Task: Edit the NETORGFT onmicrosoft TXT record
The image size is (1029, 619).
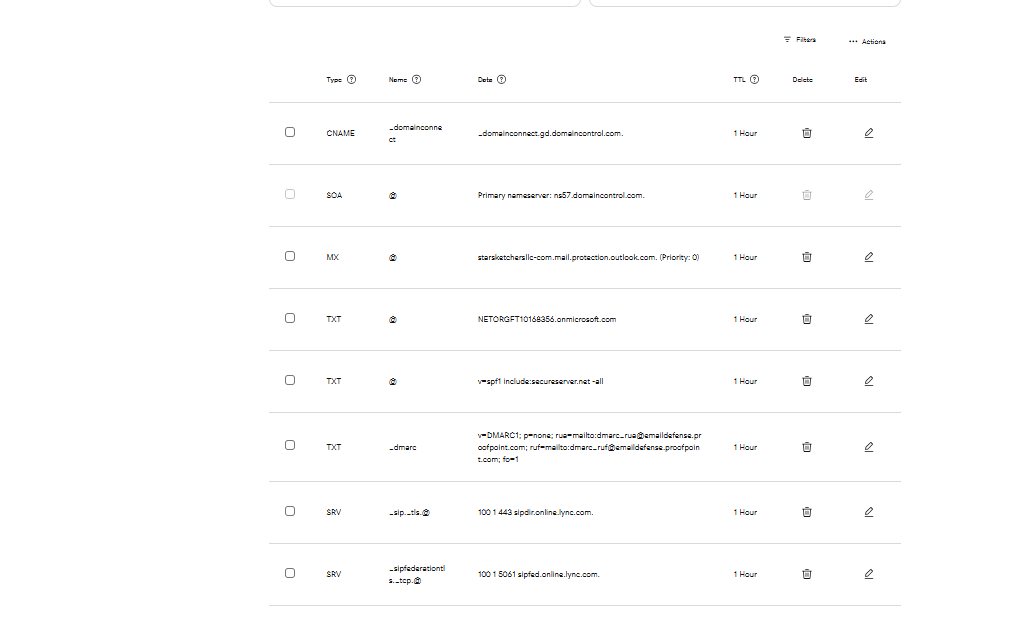Action: [x=868, y=319]
